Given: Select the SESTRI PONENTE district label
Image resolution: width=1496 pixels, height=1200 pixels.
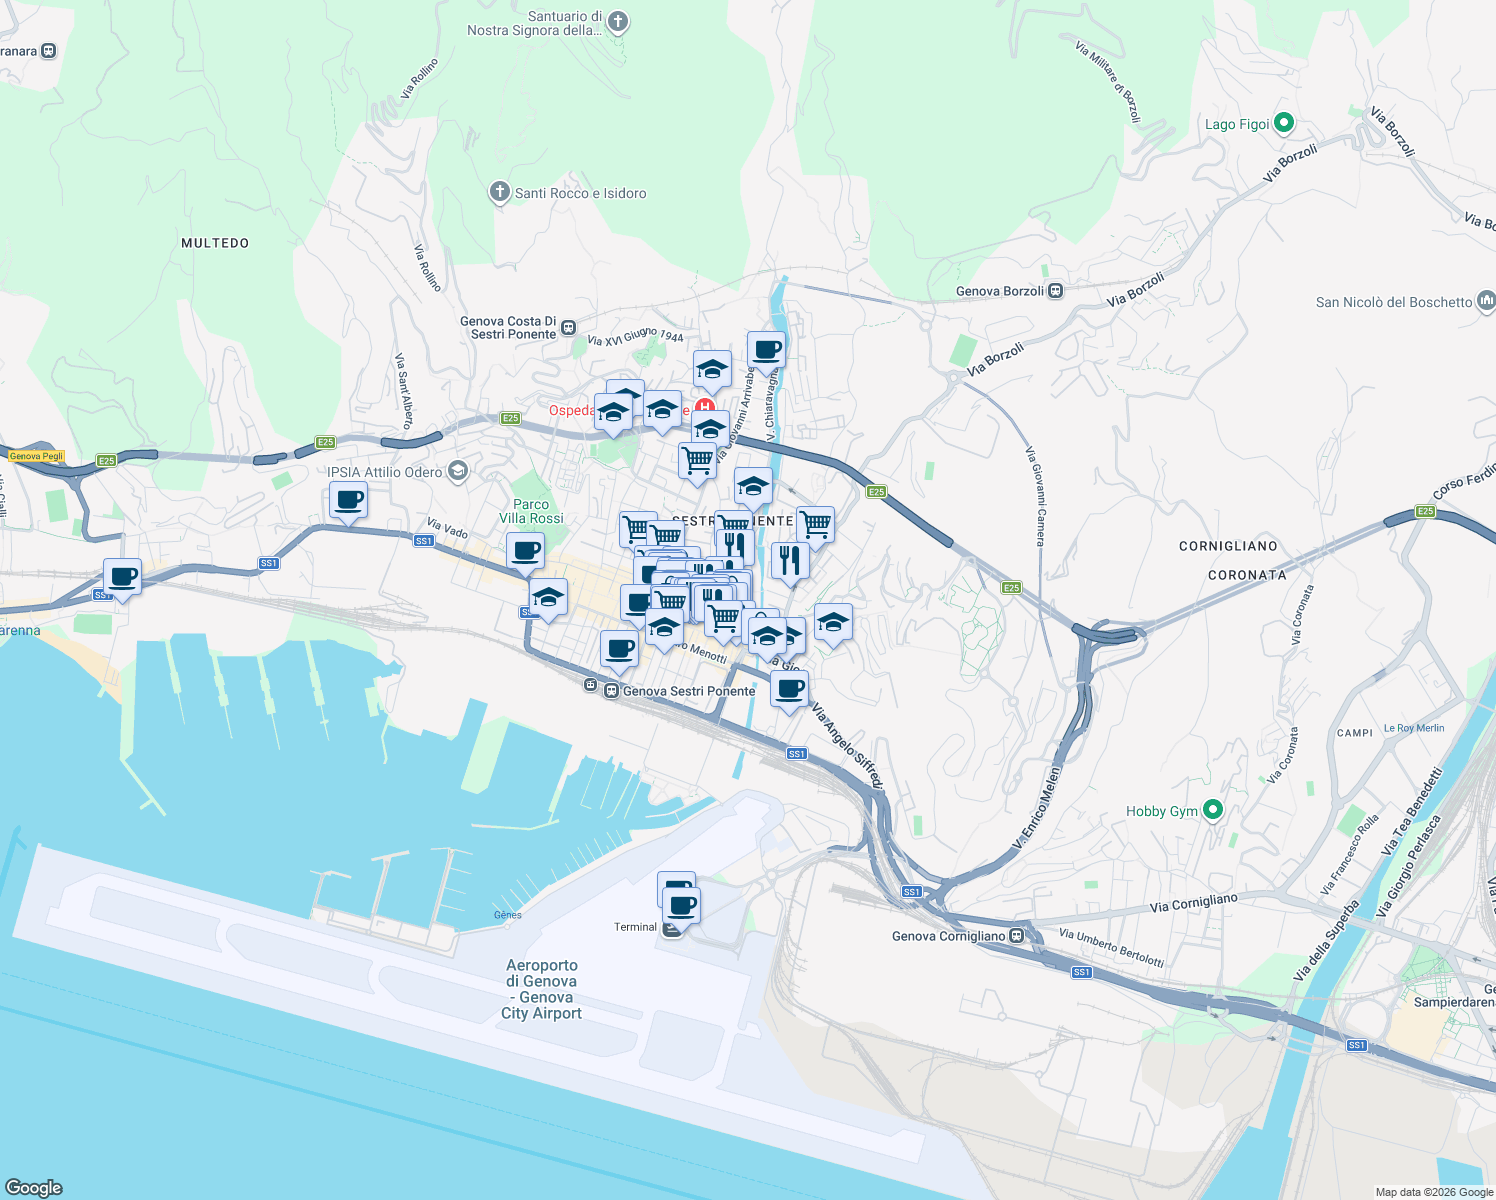Looking at the screenshot, I should pyautogui.click(x=732, y=520).
